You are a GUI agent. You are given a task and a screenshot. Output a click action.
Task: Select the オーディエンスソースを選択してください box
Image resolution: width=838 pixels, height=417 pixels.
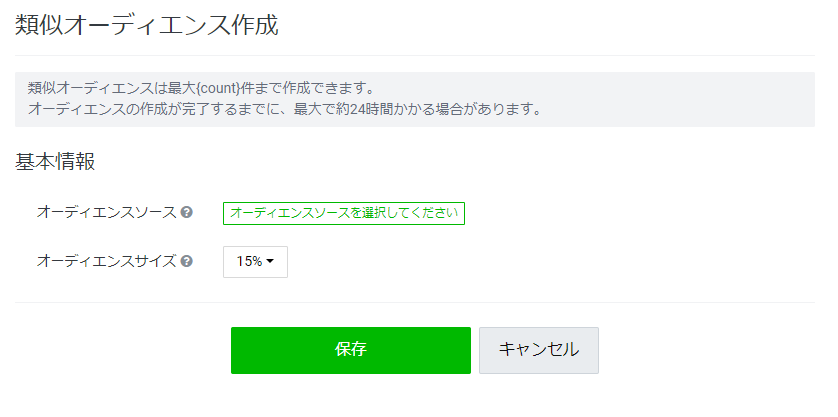(x=344, y=213)
